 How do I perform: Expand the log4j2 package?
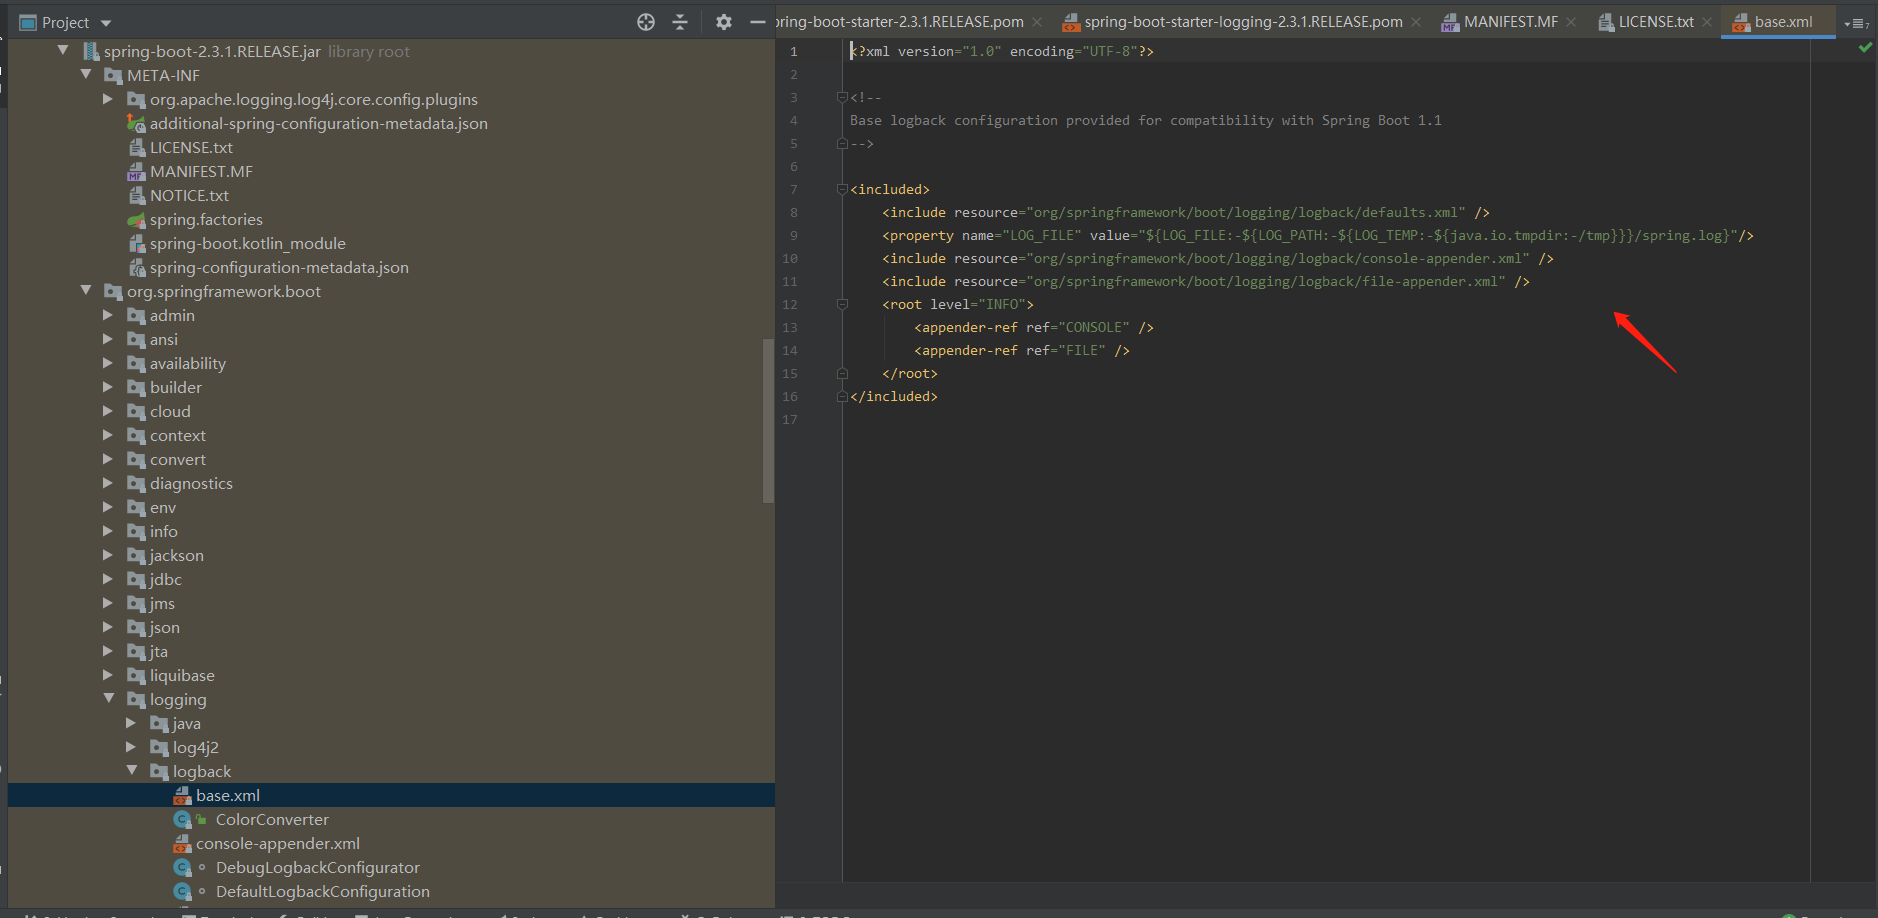(131, 747)
